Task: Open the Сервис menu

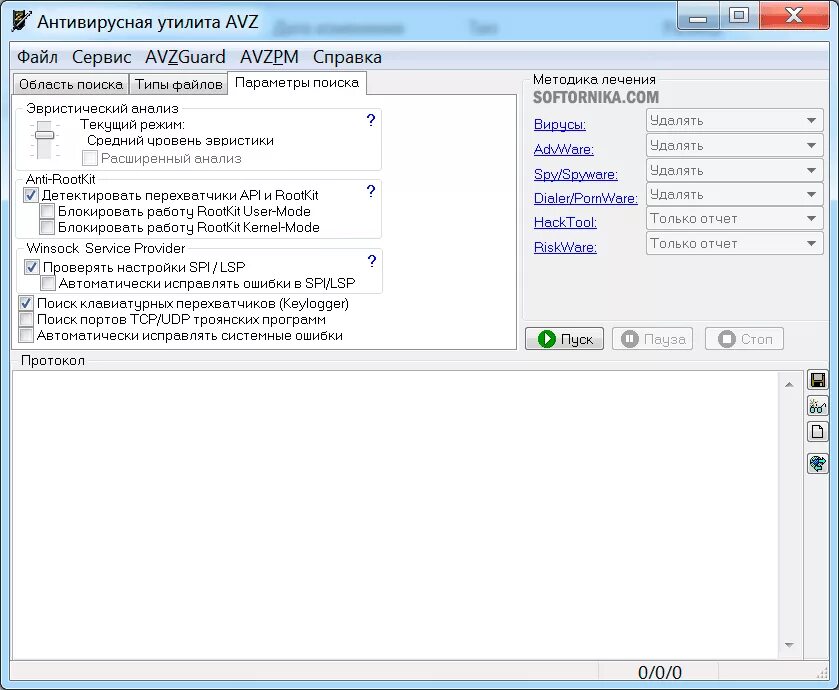Action: point(100,57)
